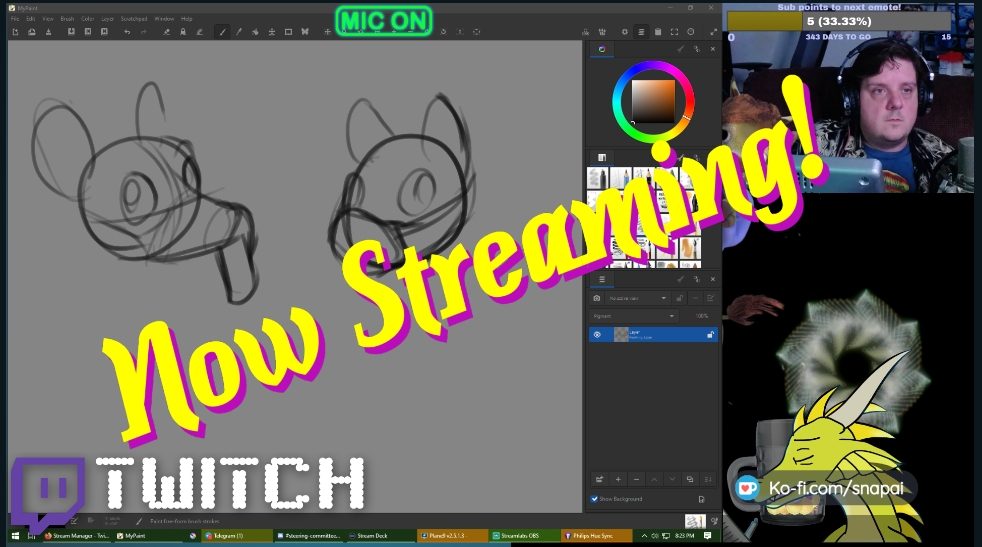Switch to the color wheel panel tab

pyautogui.click(x=602, y=49)
